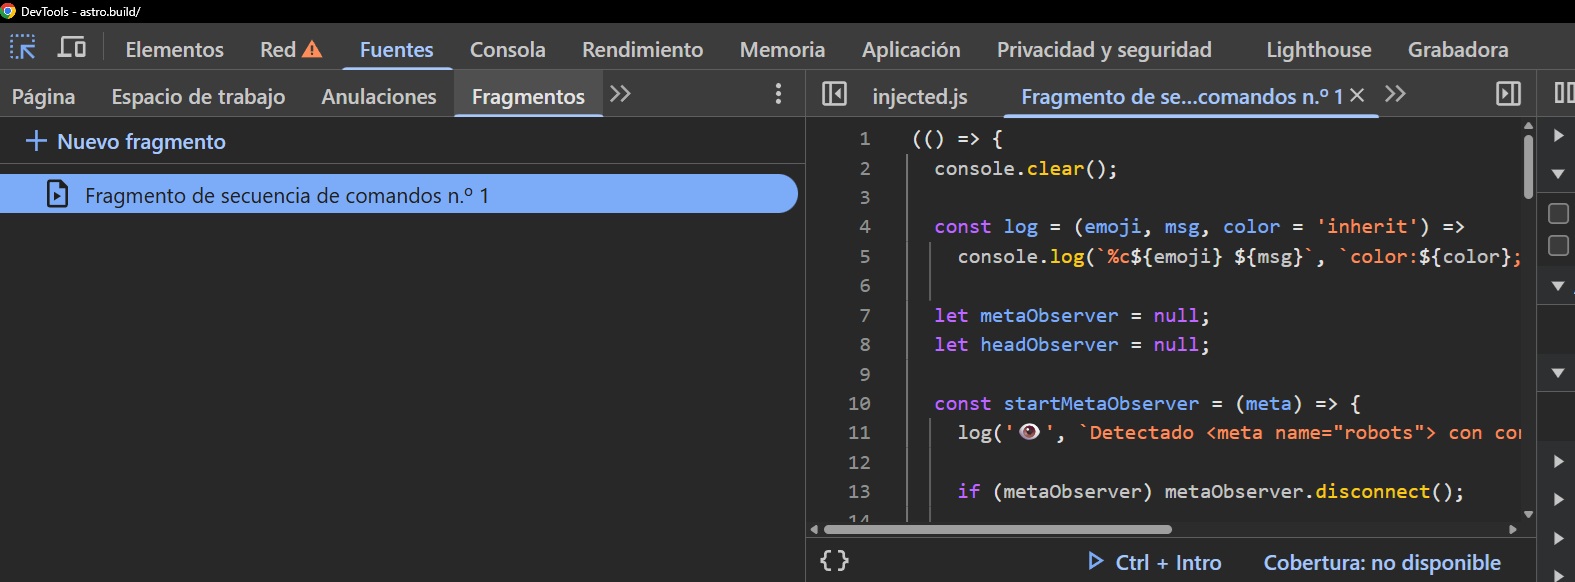Screen dimensions: 1575x582
Task: Hide the navigator sidebar panel icon
Action: pos(834,94)
